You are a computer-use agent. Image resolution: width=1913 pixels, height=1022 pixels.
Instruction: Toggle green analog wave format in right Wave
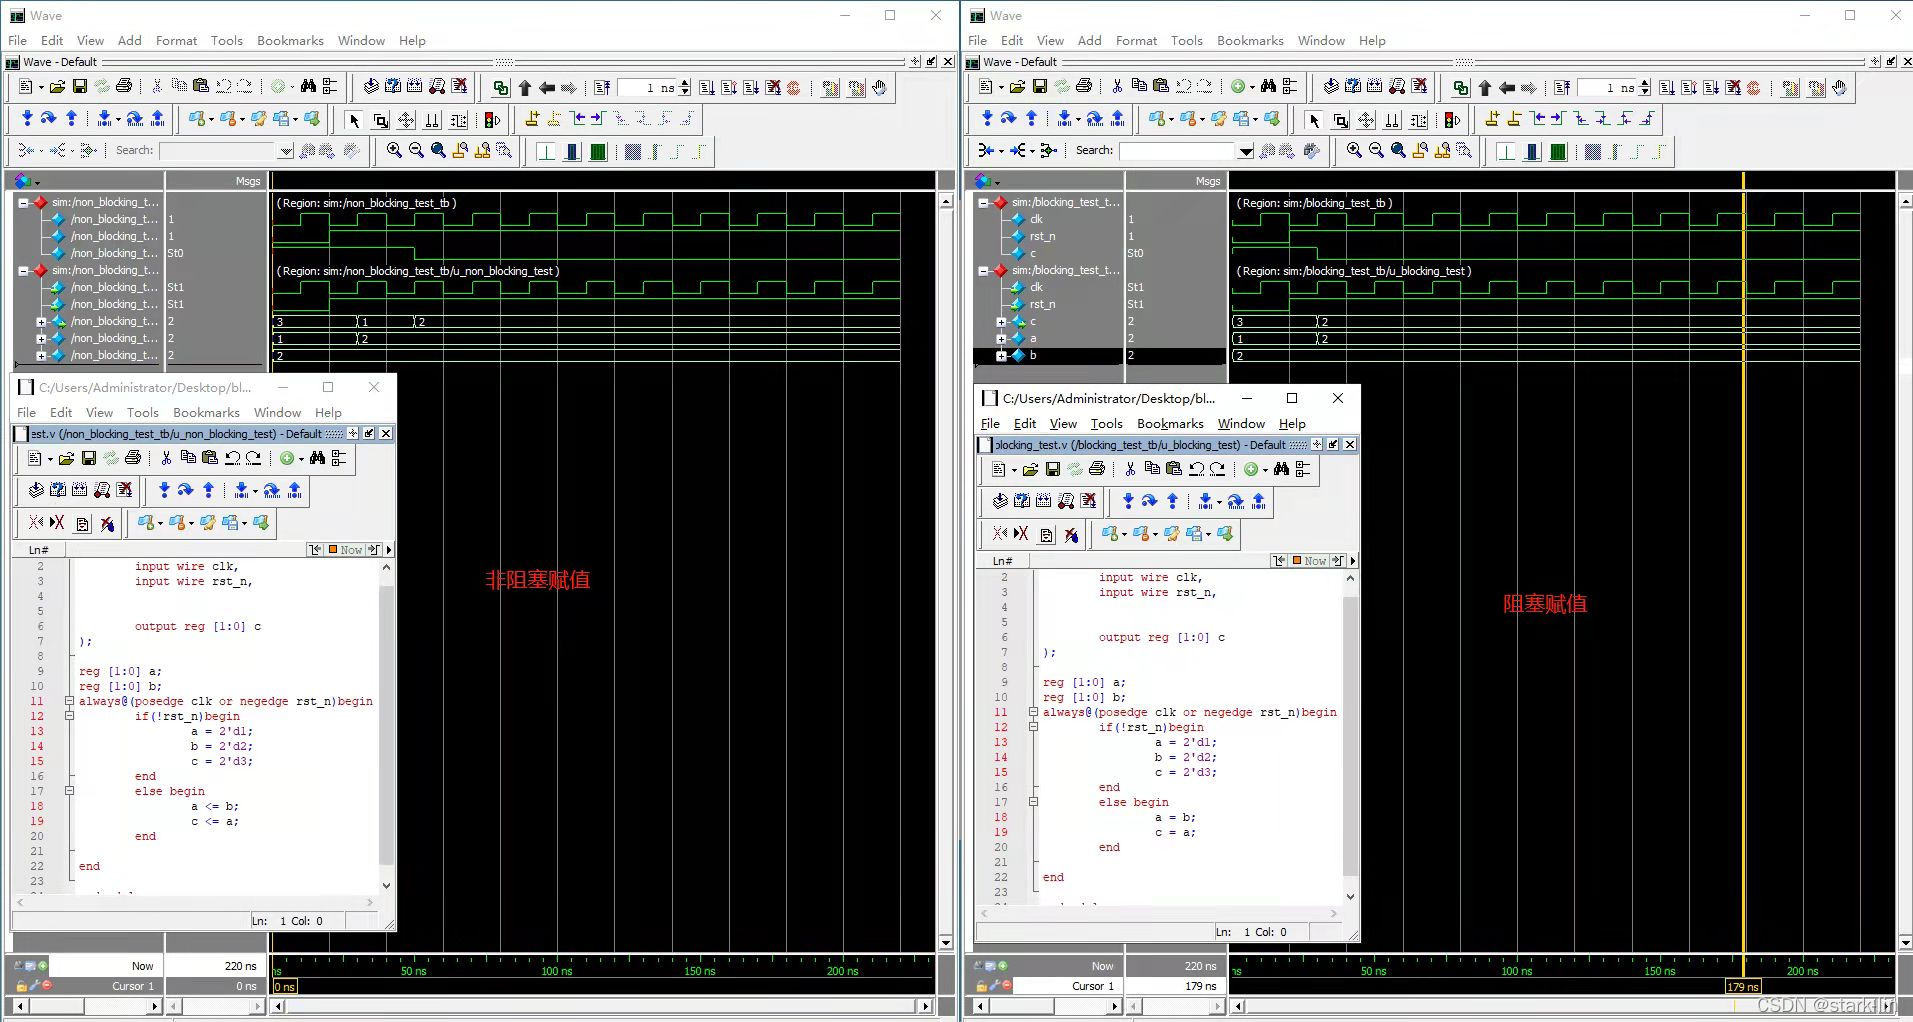[1558, 151]
